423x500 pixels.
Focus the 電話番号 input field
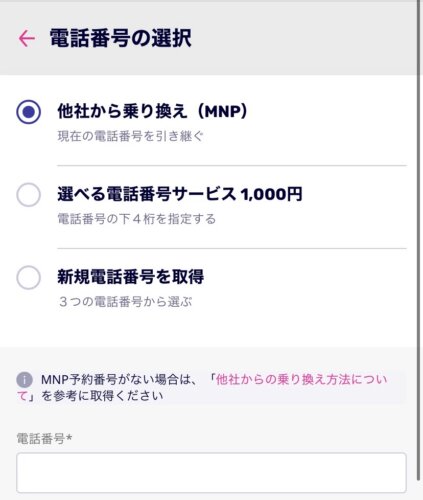pyautogui.click(x=211, y=473)
